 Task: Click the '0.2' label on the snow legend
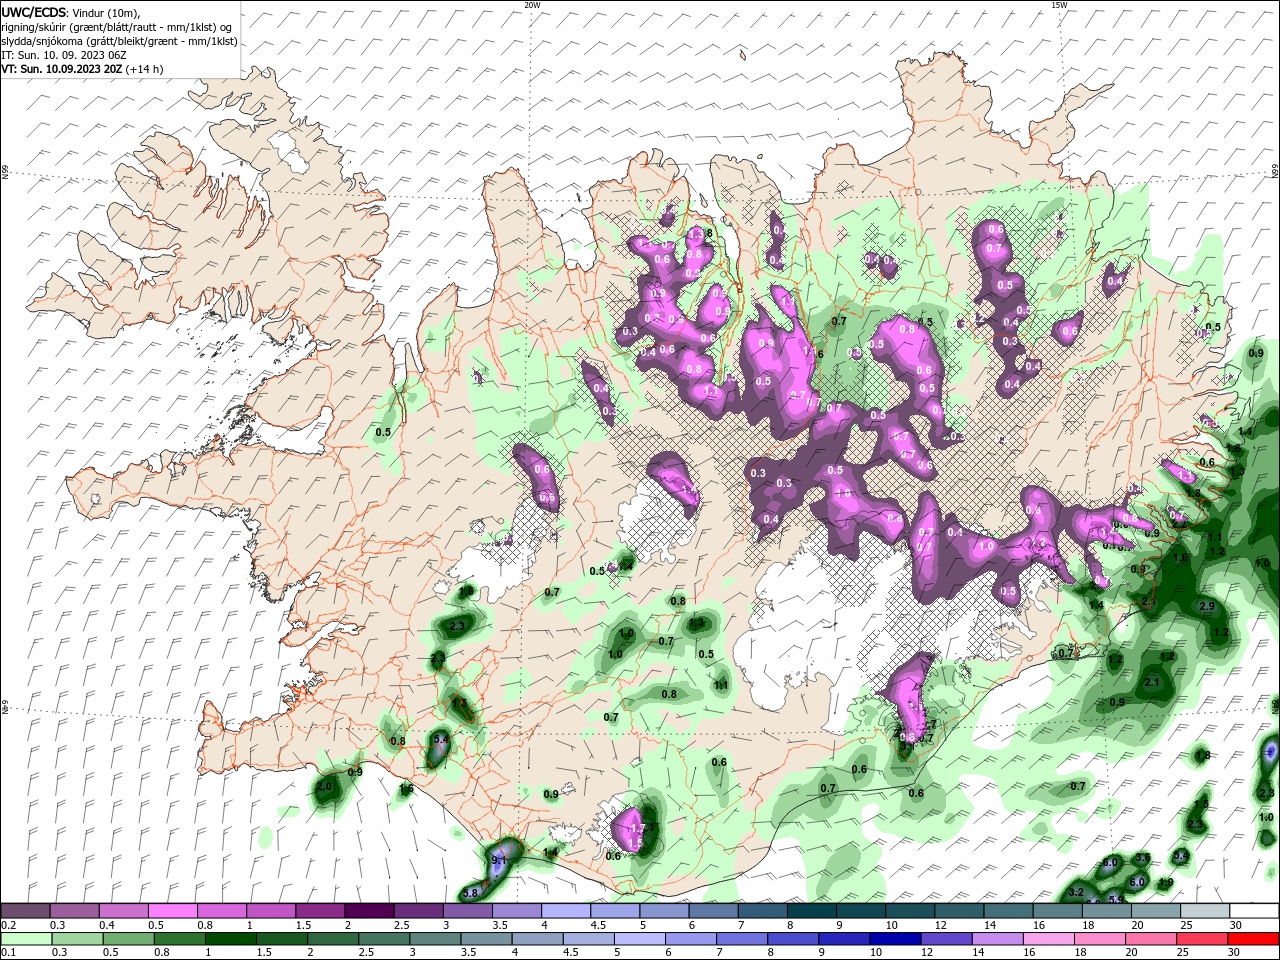(8, 925)
